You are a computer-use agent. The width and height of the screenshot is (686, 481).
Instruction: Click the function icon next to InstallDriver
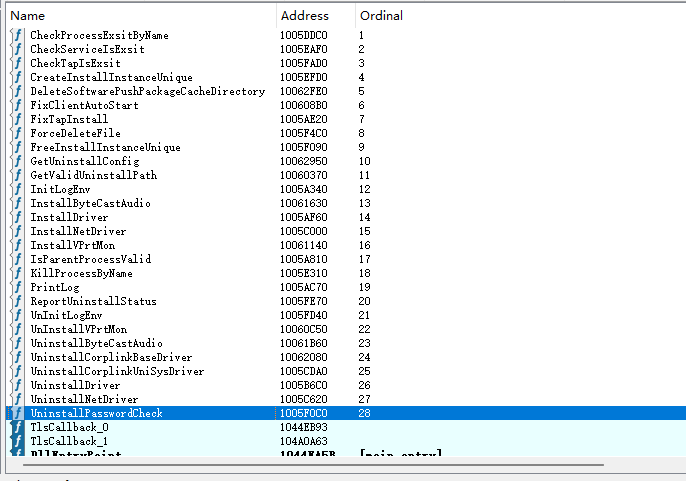(16, 217)
